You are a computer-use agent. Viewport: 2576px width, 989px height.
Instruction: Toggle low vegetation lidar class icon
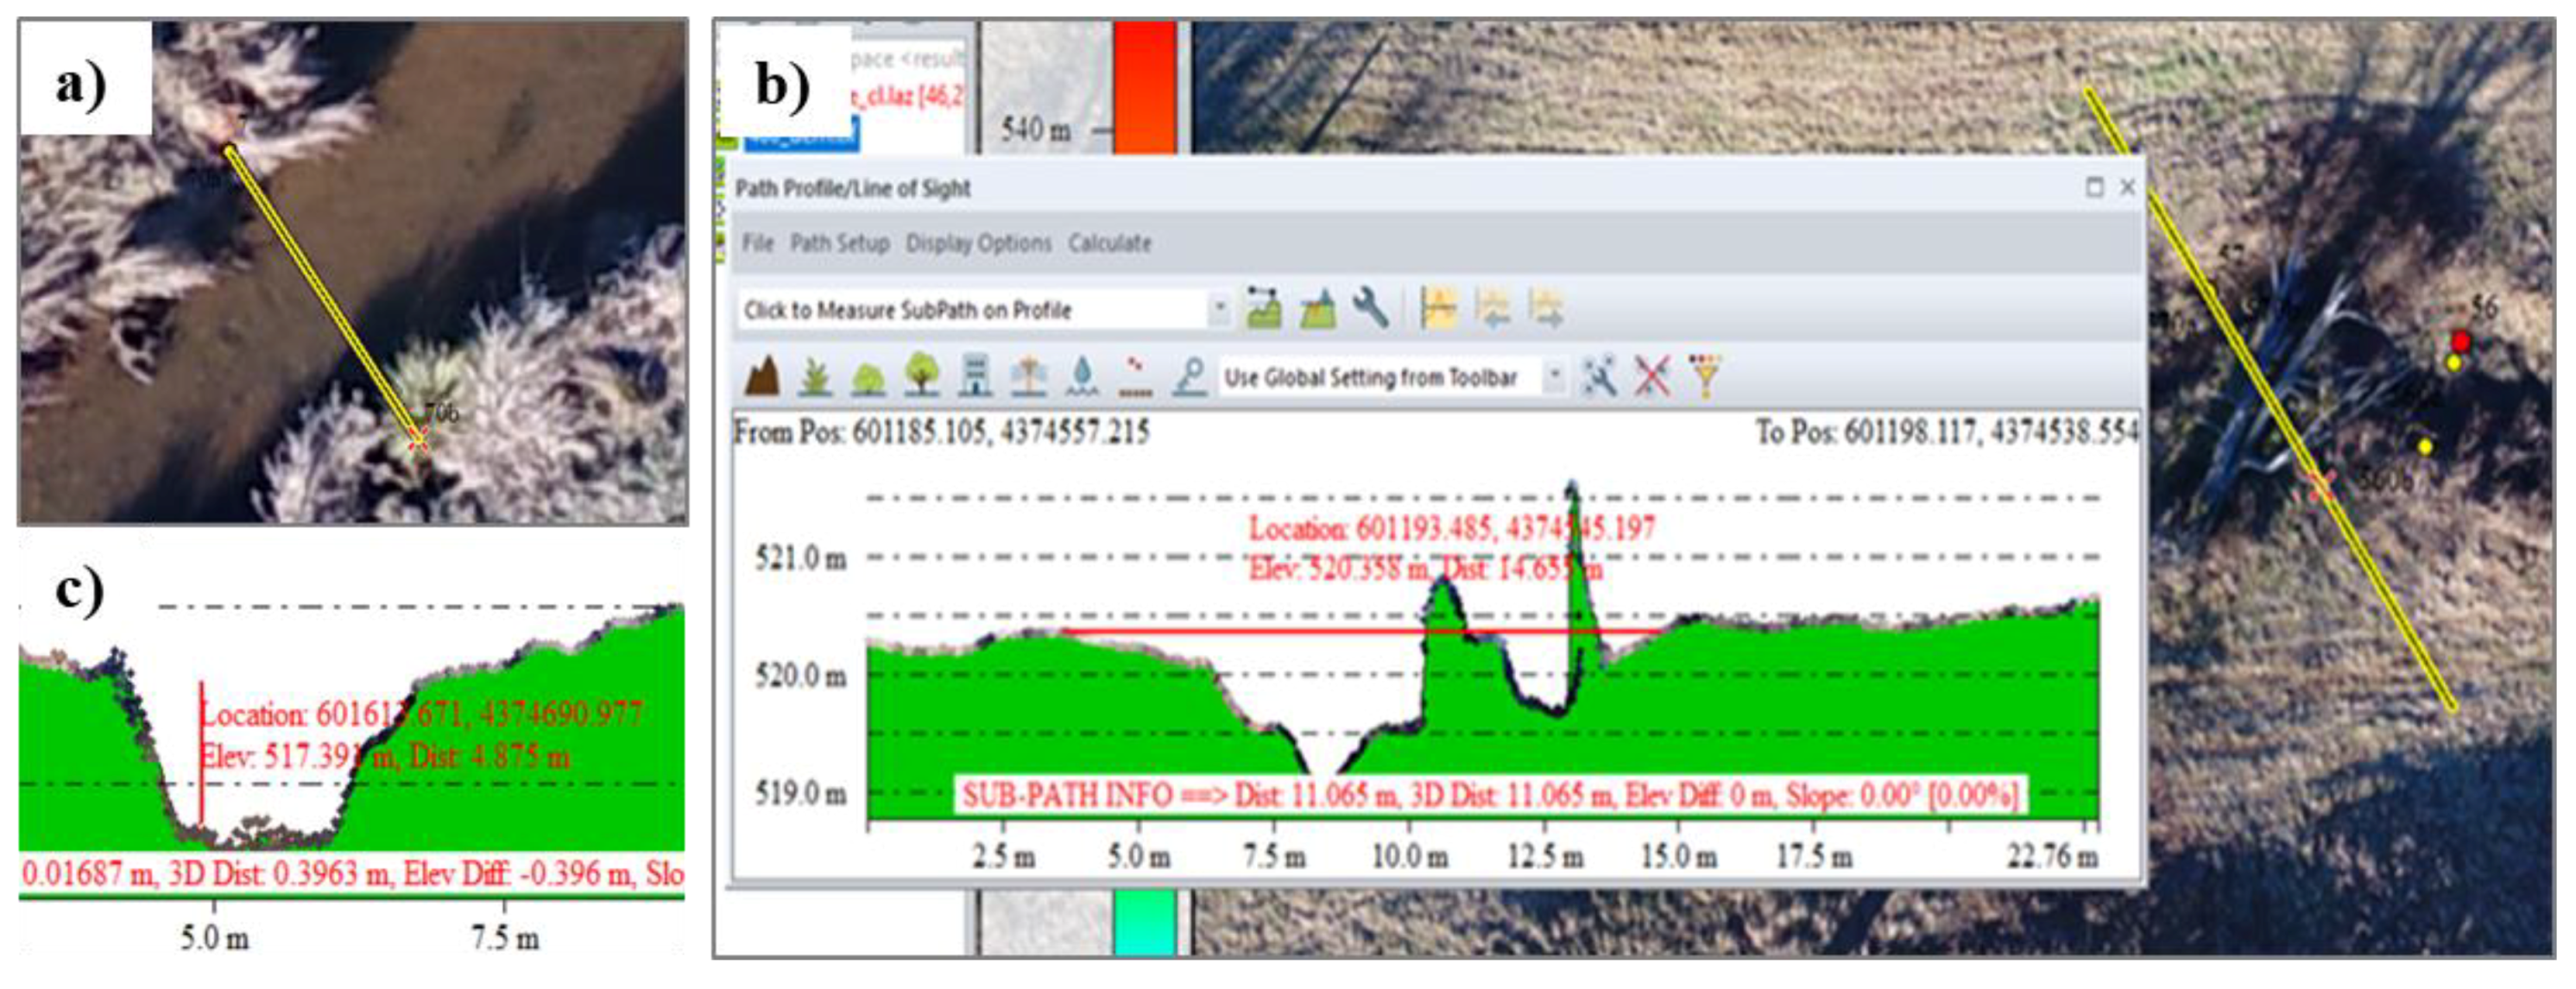[x=815, y=377]
